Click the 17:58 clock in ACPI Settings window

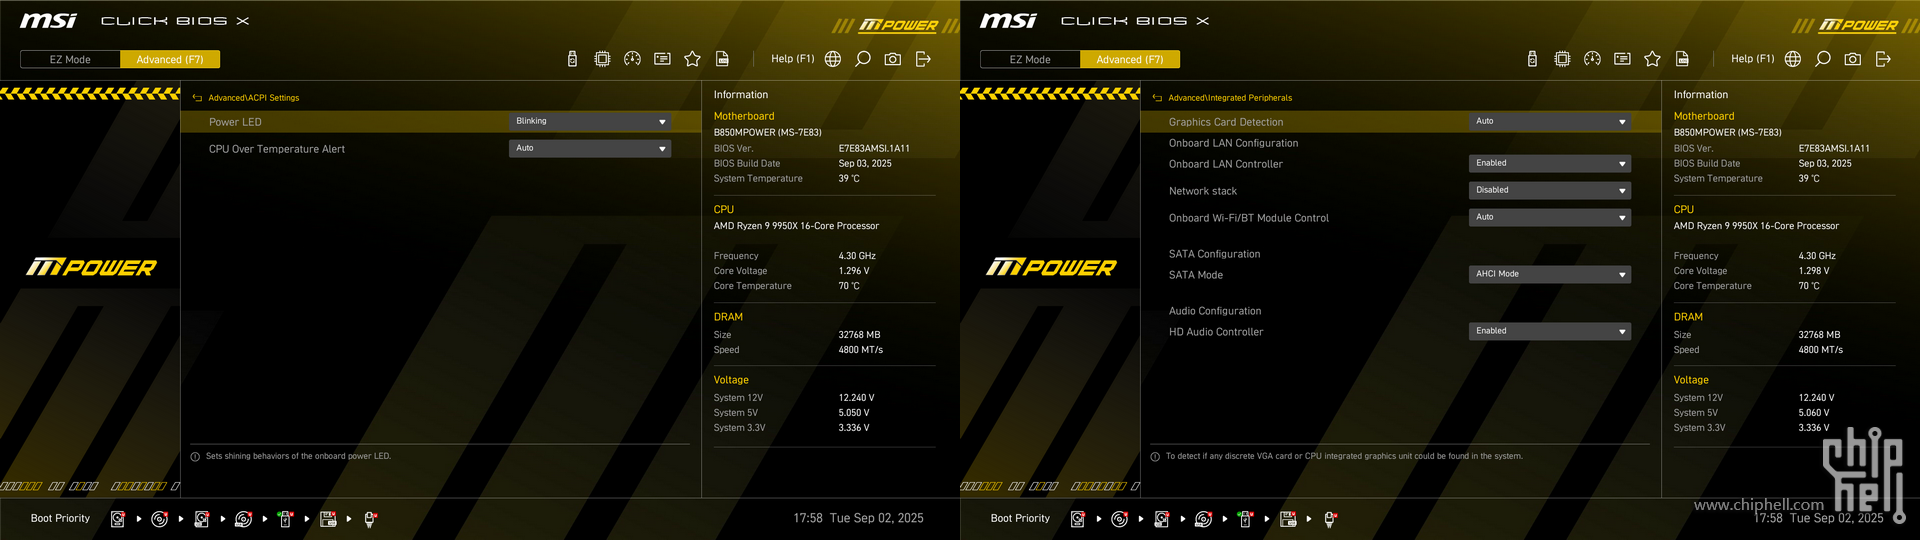coord(808,518)
